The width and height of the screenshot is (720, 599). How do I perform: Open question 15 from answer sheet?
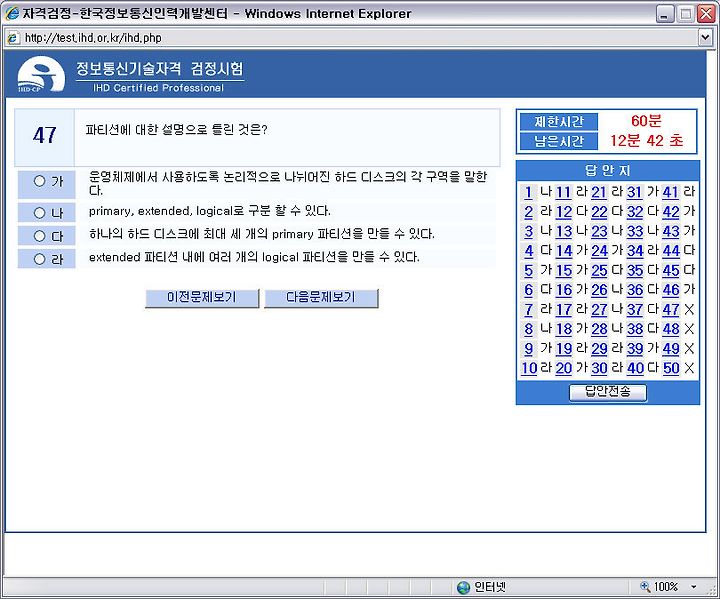click(x=563, y=270)
